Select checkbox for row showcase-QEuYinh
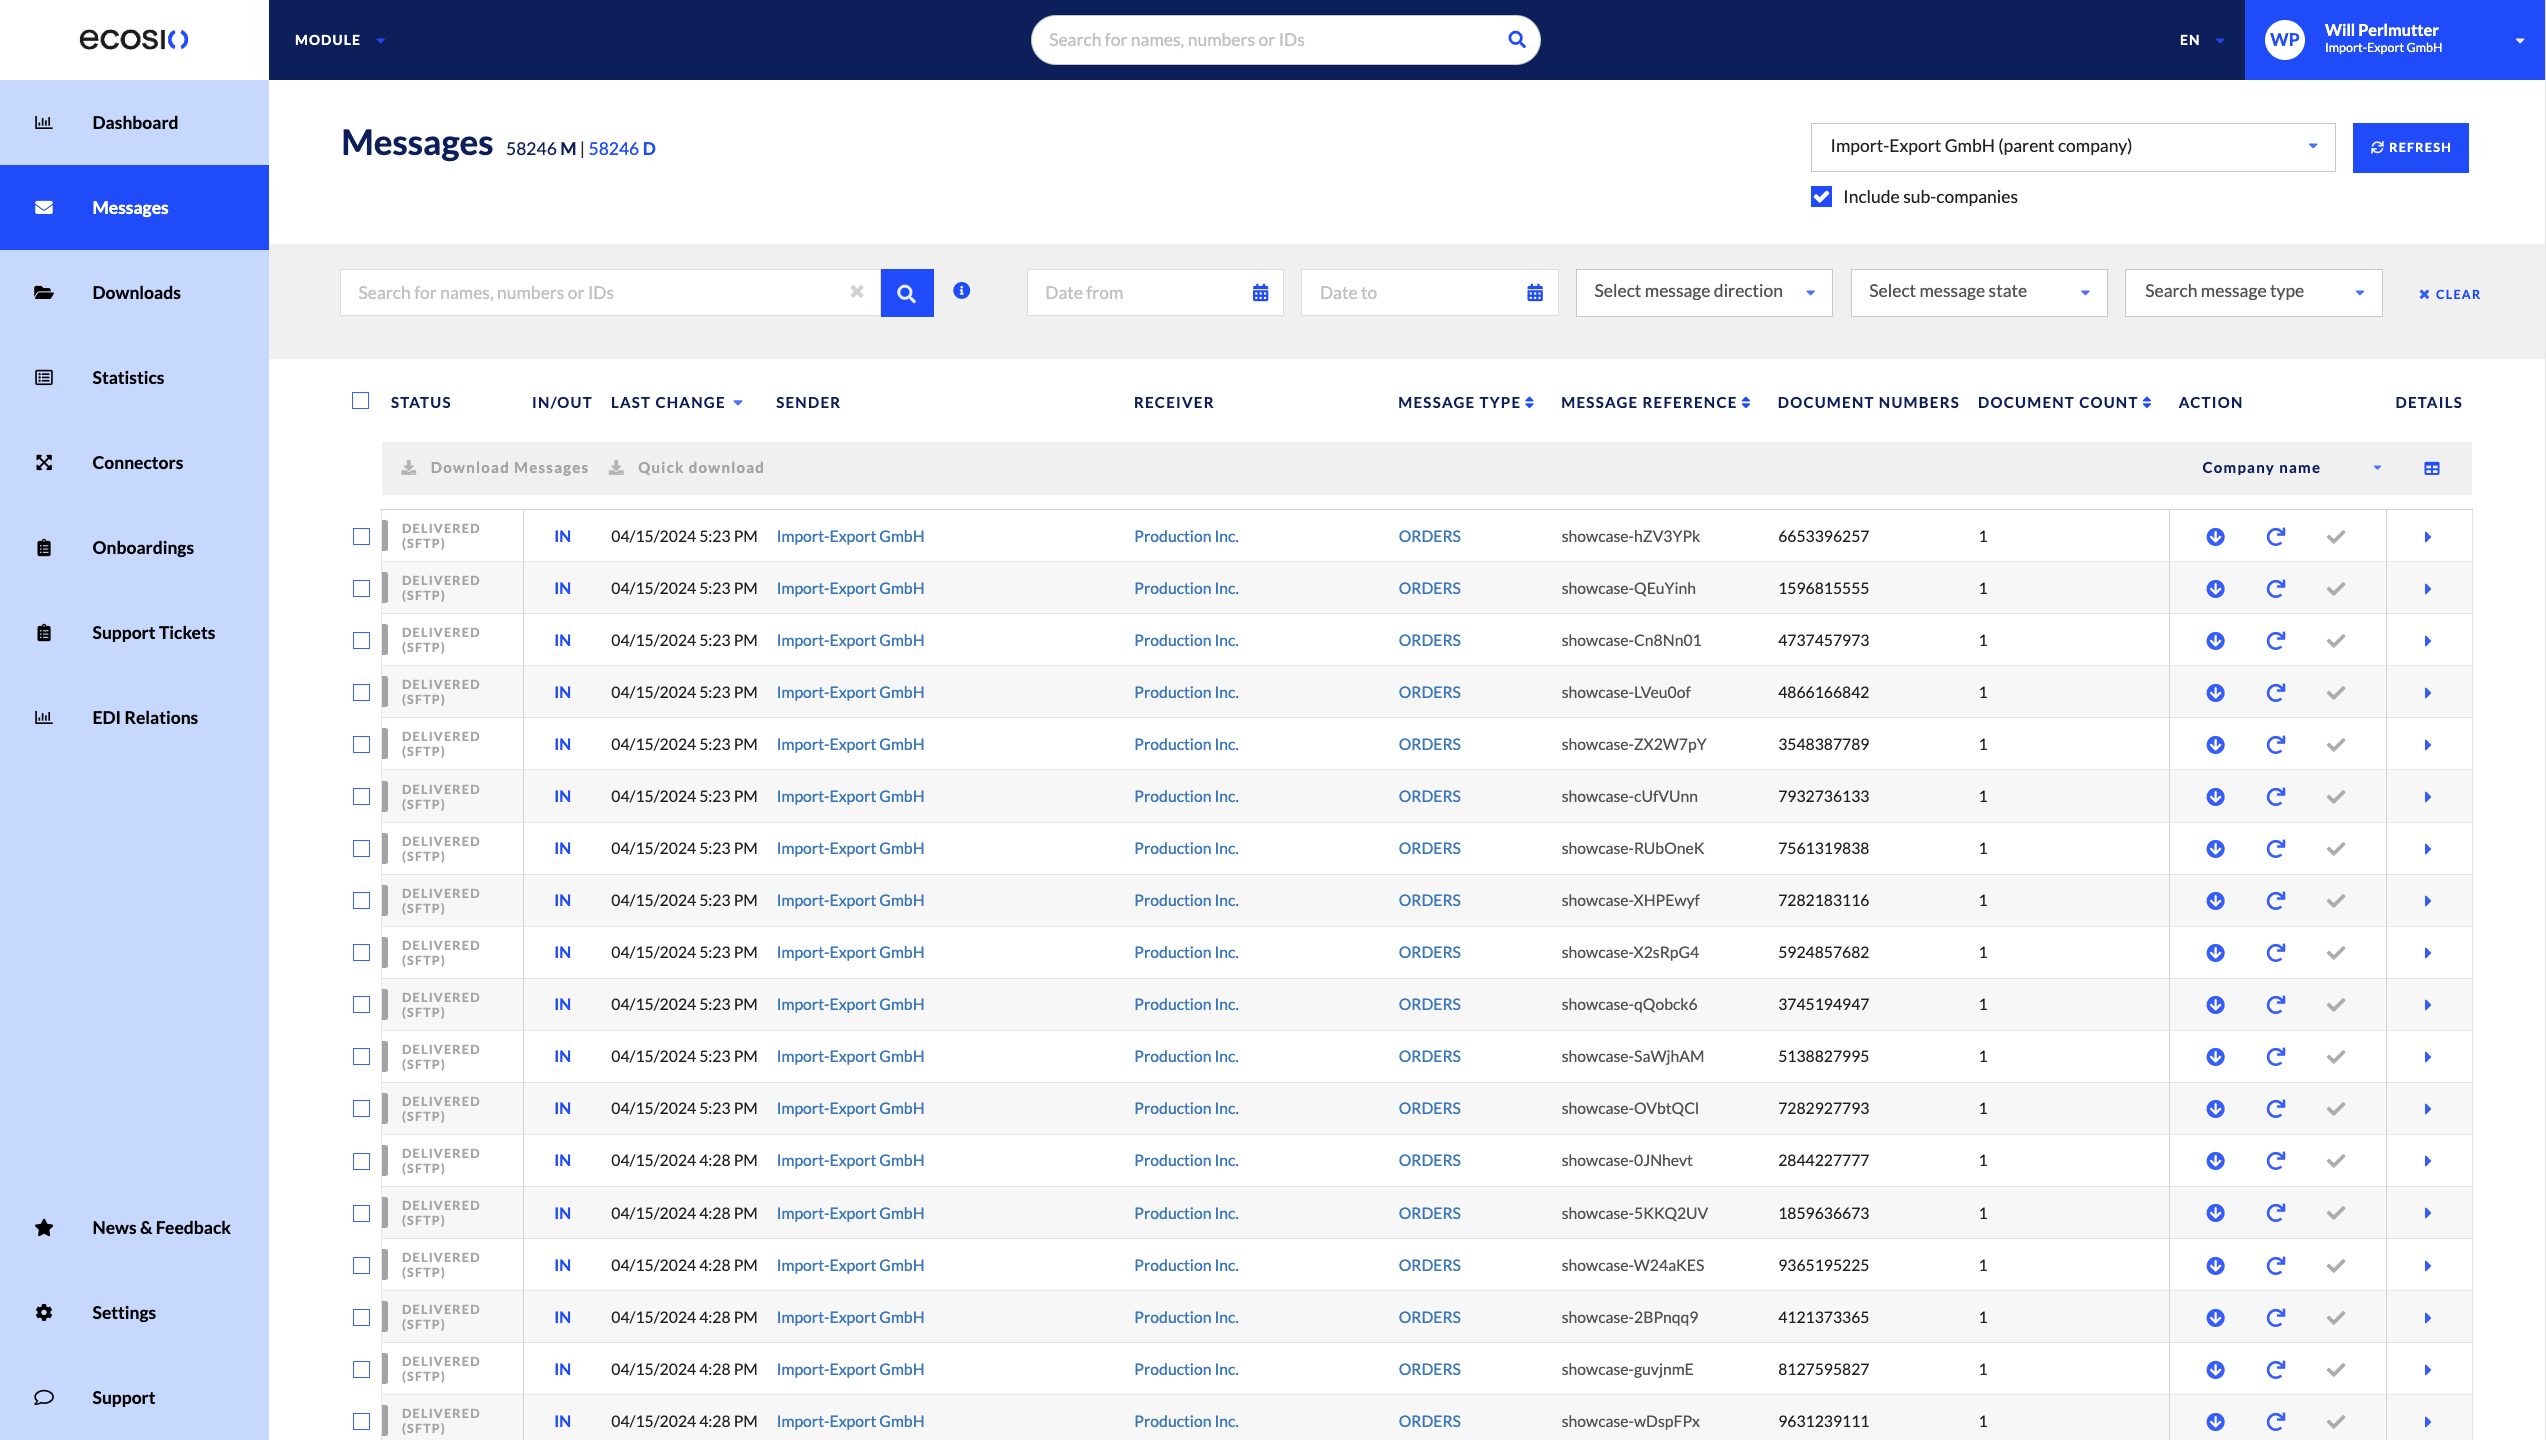This screenshot has width=2546, height=1440. click(x=361, y=588)
